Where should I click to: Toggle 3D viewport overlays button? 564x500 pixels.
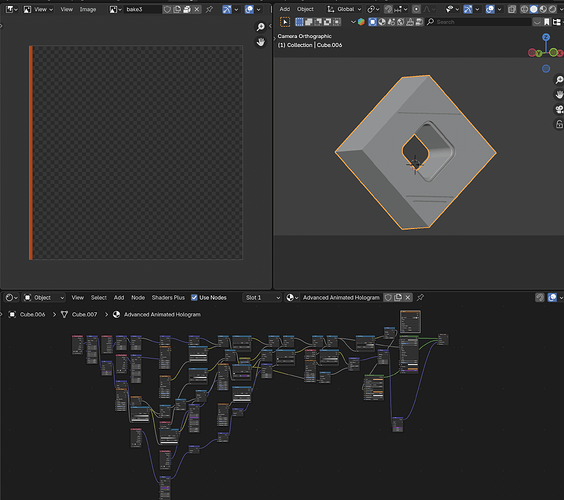[490, 9]
